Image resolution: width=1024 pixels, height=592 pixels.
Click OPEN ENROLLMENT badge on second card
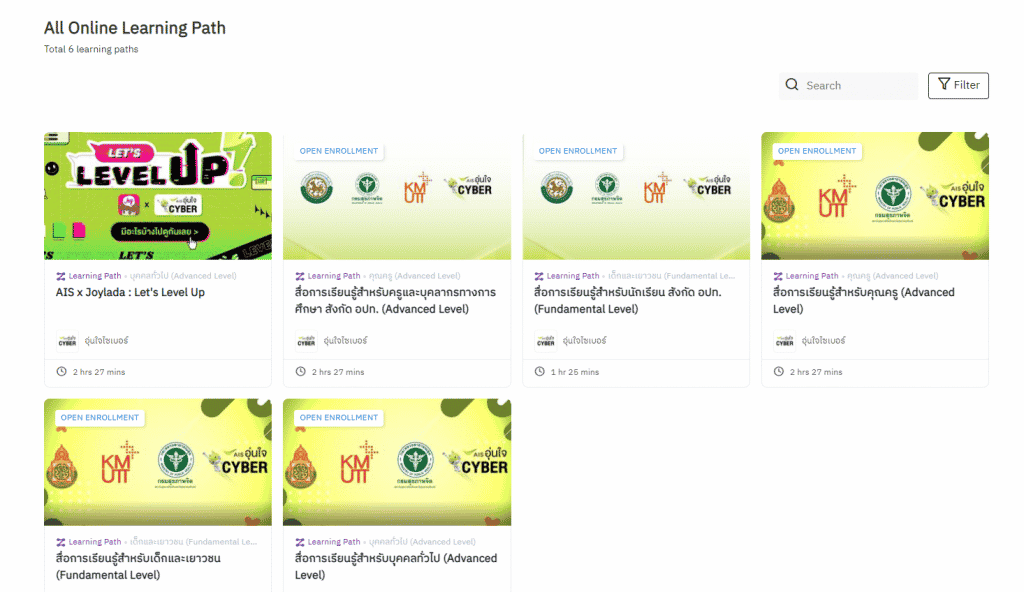point(338,151)
